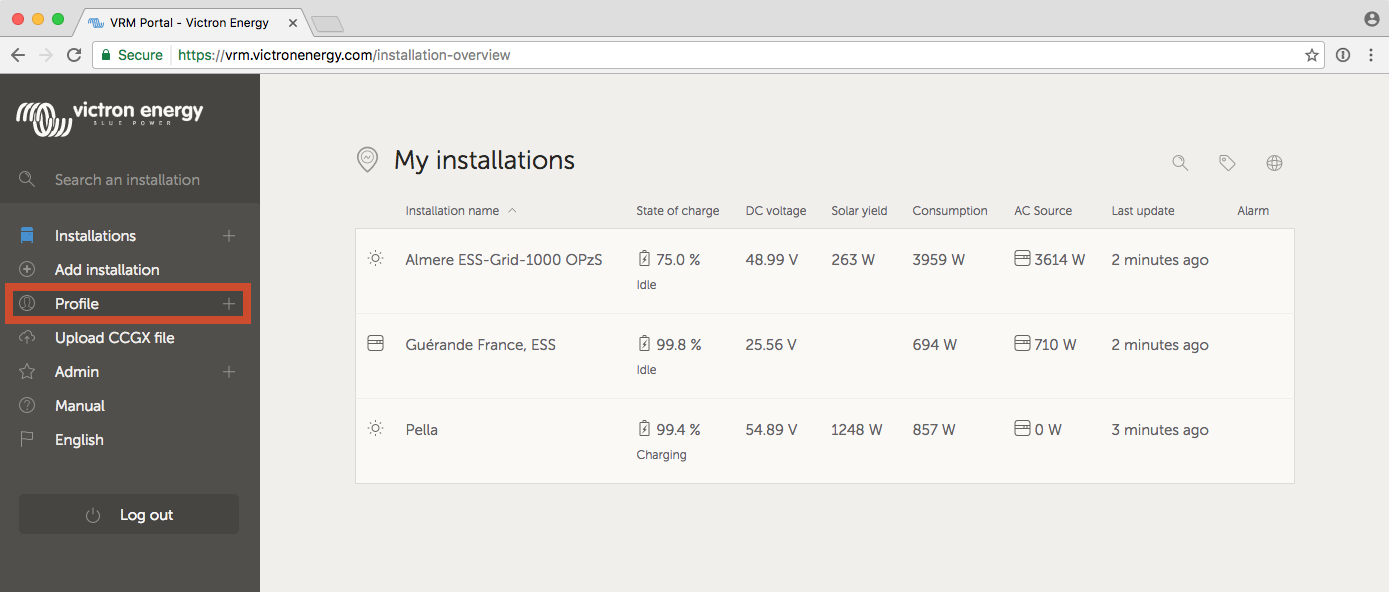The width and height of the screenshot is (1389, 592).
Task: Click the Chrome user profile icon
Action: [x=1371, y=19]
